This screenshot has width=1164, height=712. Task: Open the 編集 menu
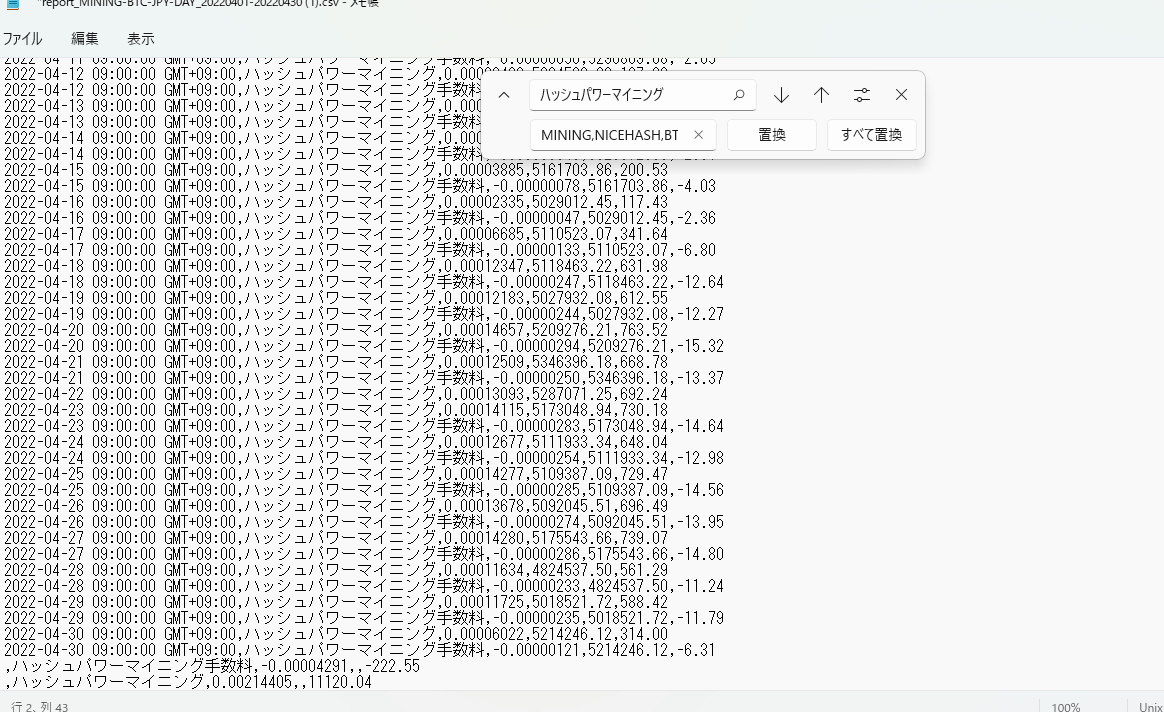84,39
